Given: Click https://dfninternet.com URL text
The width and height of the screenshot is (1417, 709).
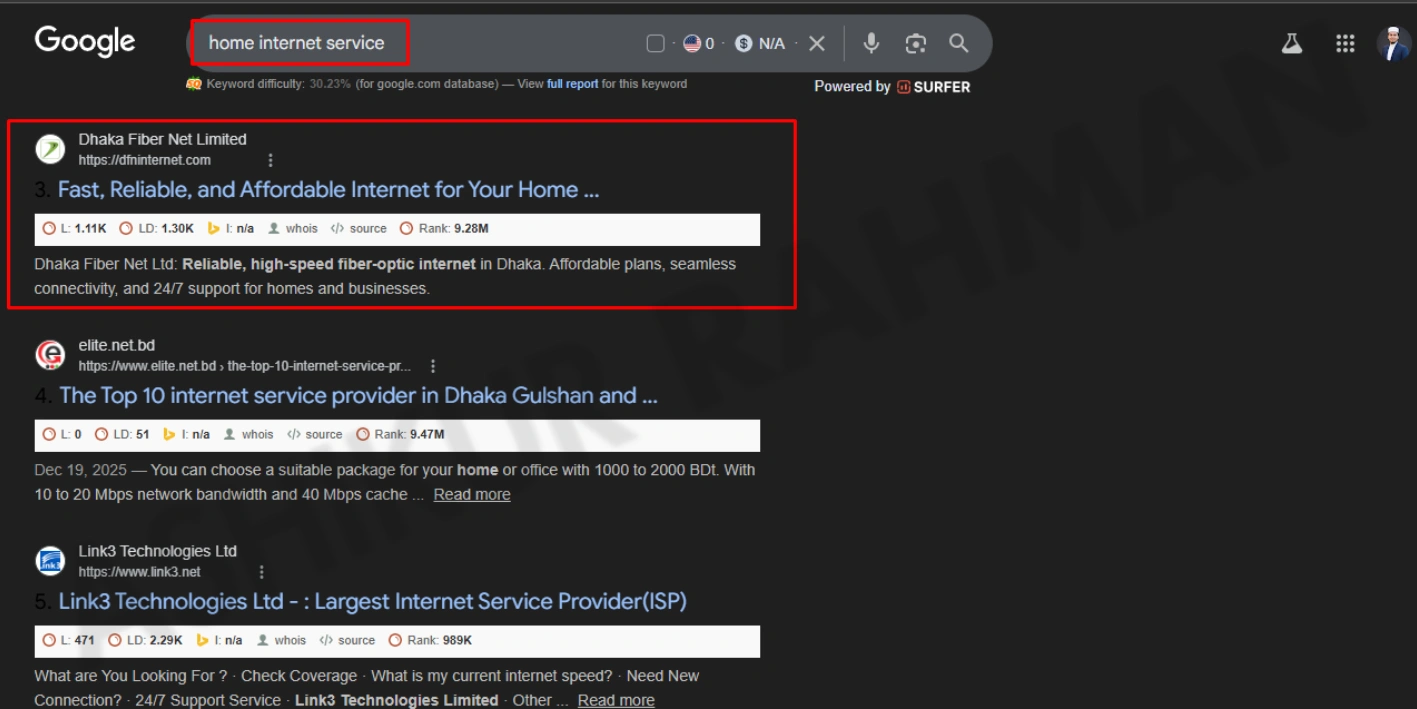Looking at the screenshot, I should click(145, 160).
